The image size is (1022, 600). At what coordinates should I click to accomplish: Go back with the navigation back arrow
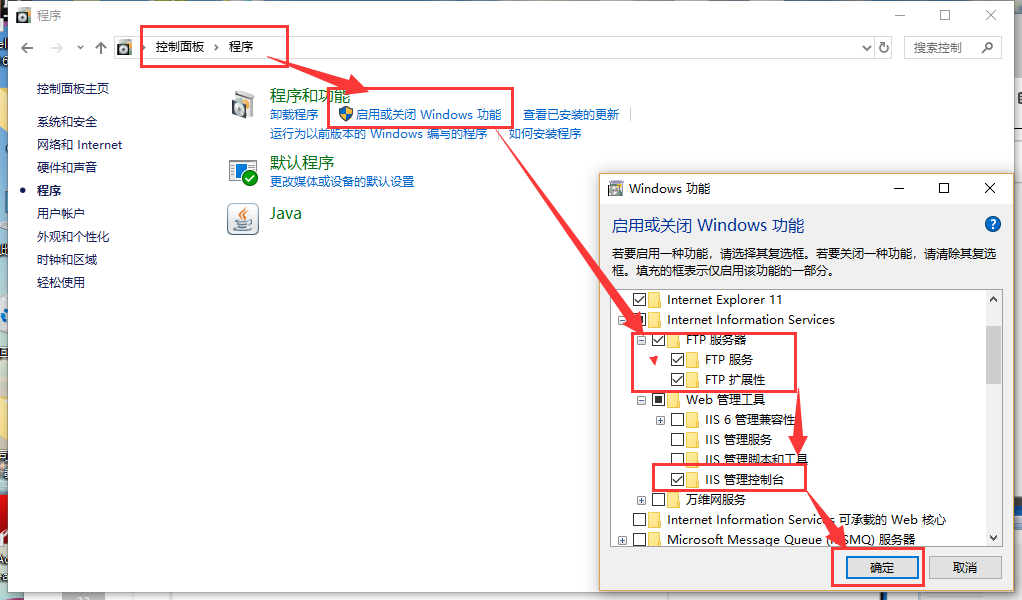27,48
